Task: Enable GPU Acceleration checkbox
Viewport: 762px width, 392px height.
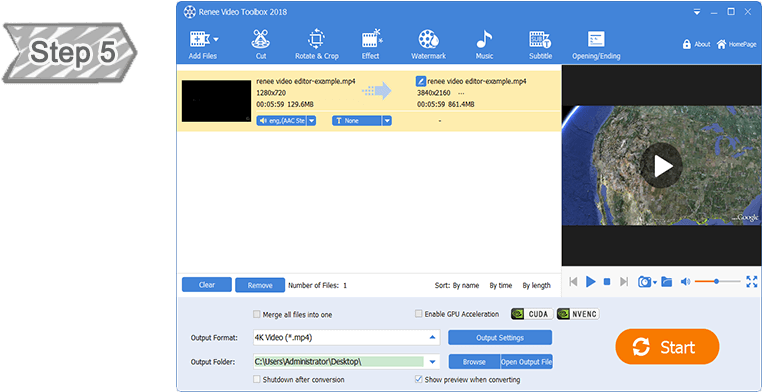Action: (418, 314)
